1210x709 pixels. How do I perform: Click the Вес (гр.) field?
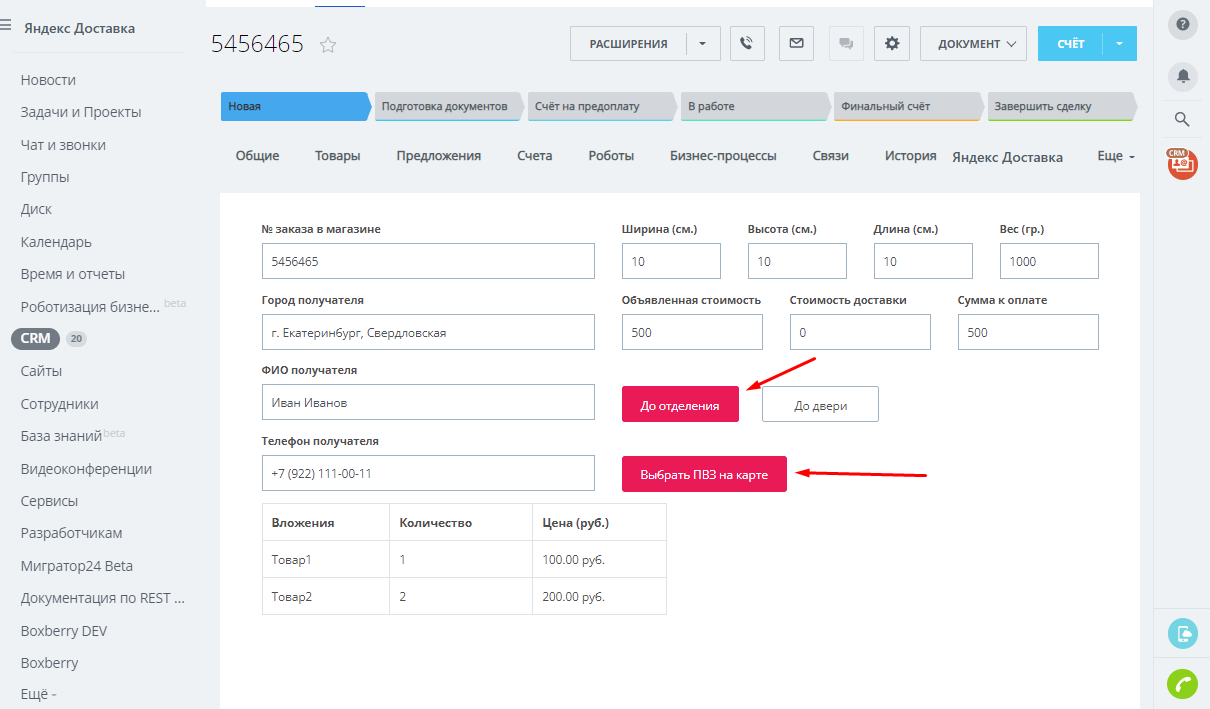(1049, 261)
